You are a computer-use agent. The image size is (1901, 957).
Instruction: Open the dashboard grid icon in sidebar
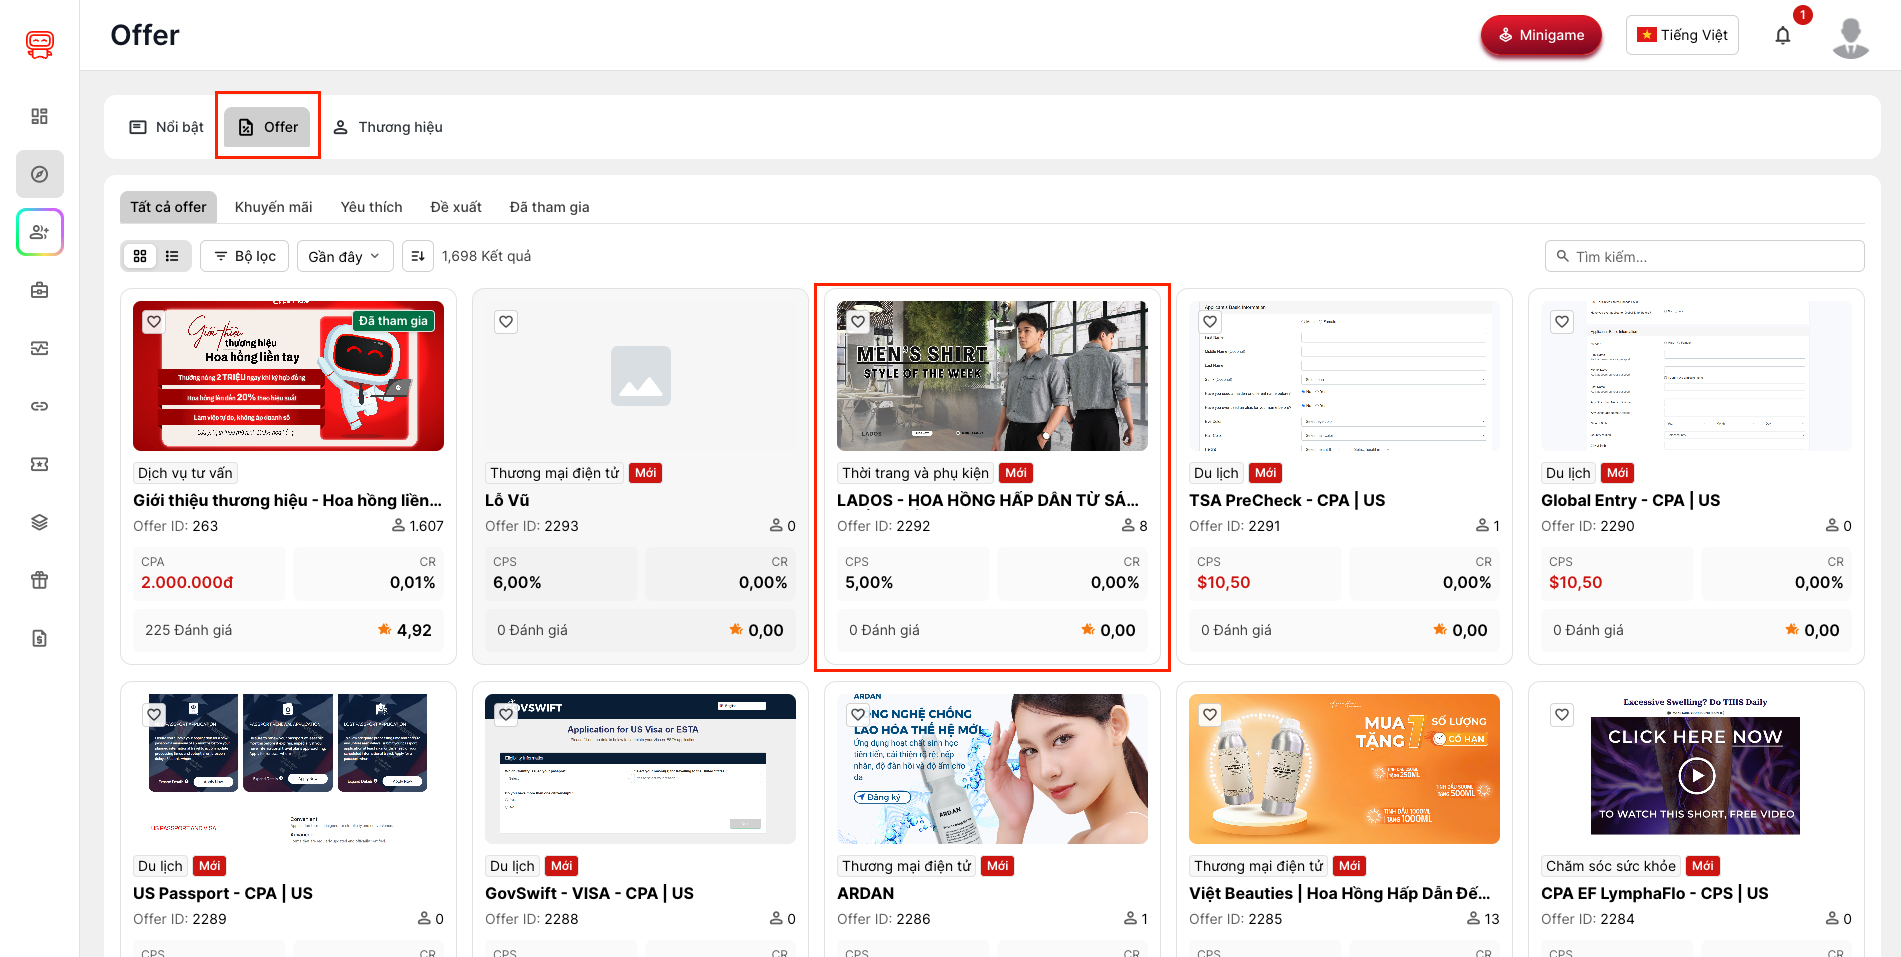point(40,116)
